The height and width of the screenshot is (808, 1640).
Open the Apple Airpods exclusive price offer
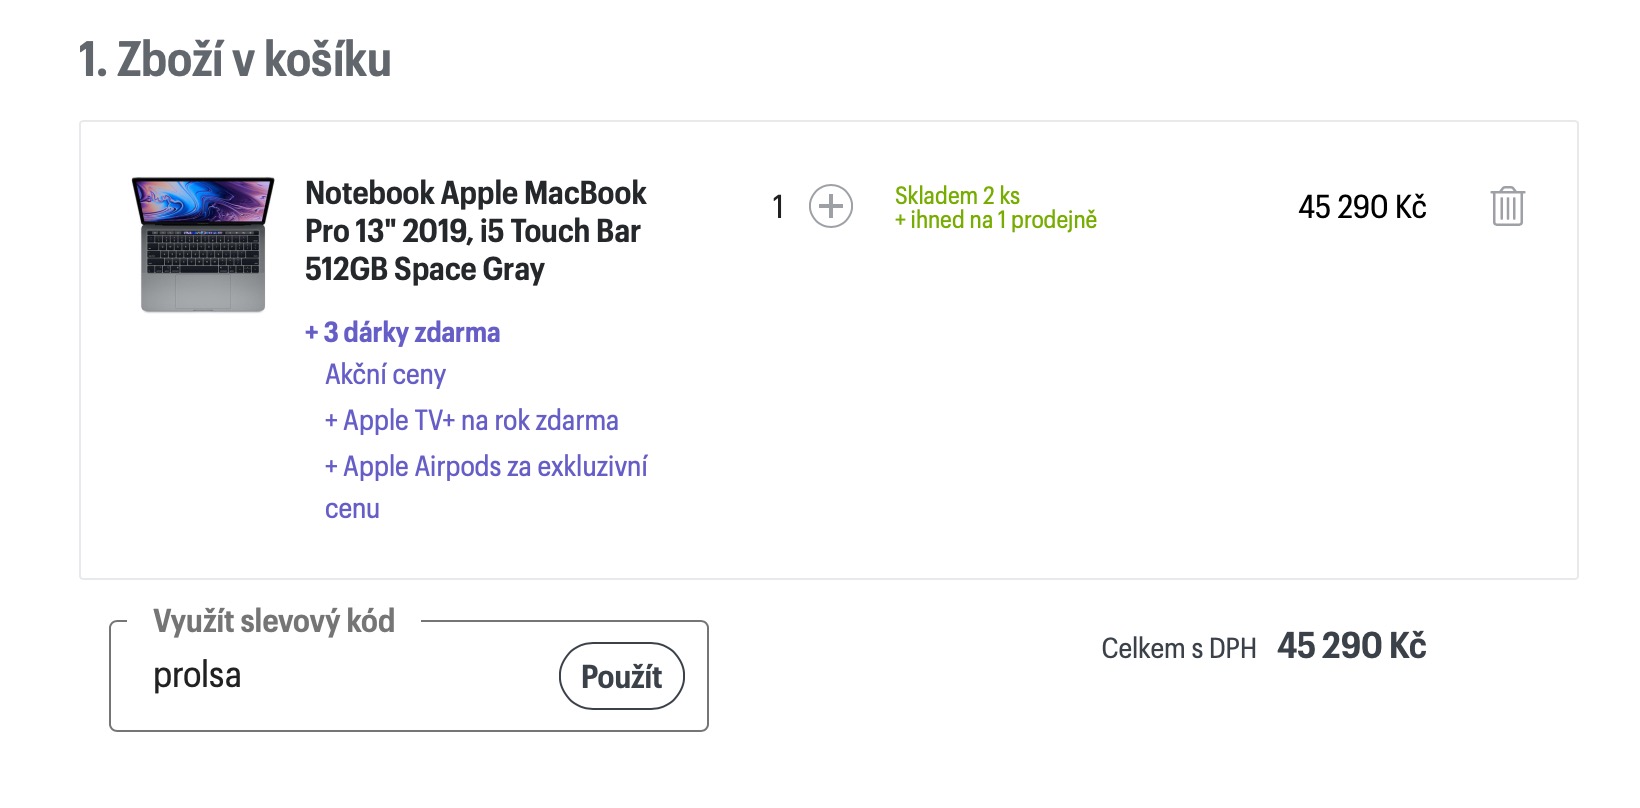(x=486, y=467)
